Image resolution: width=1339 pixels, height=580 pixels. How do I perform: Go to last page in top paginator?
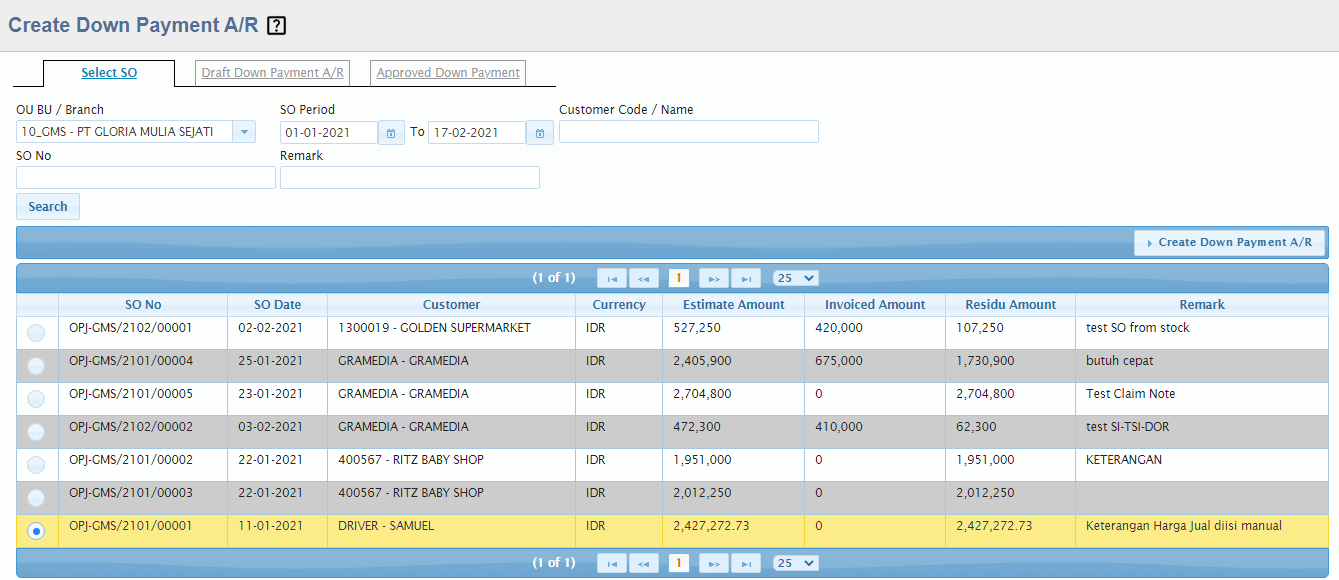coord(746,278)
